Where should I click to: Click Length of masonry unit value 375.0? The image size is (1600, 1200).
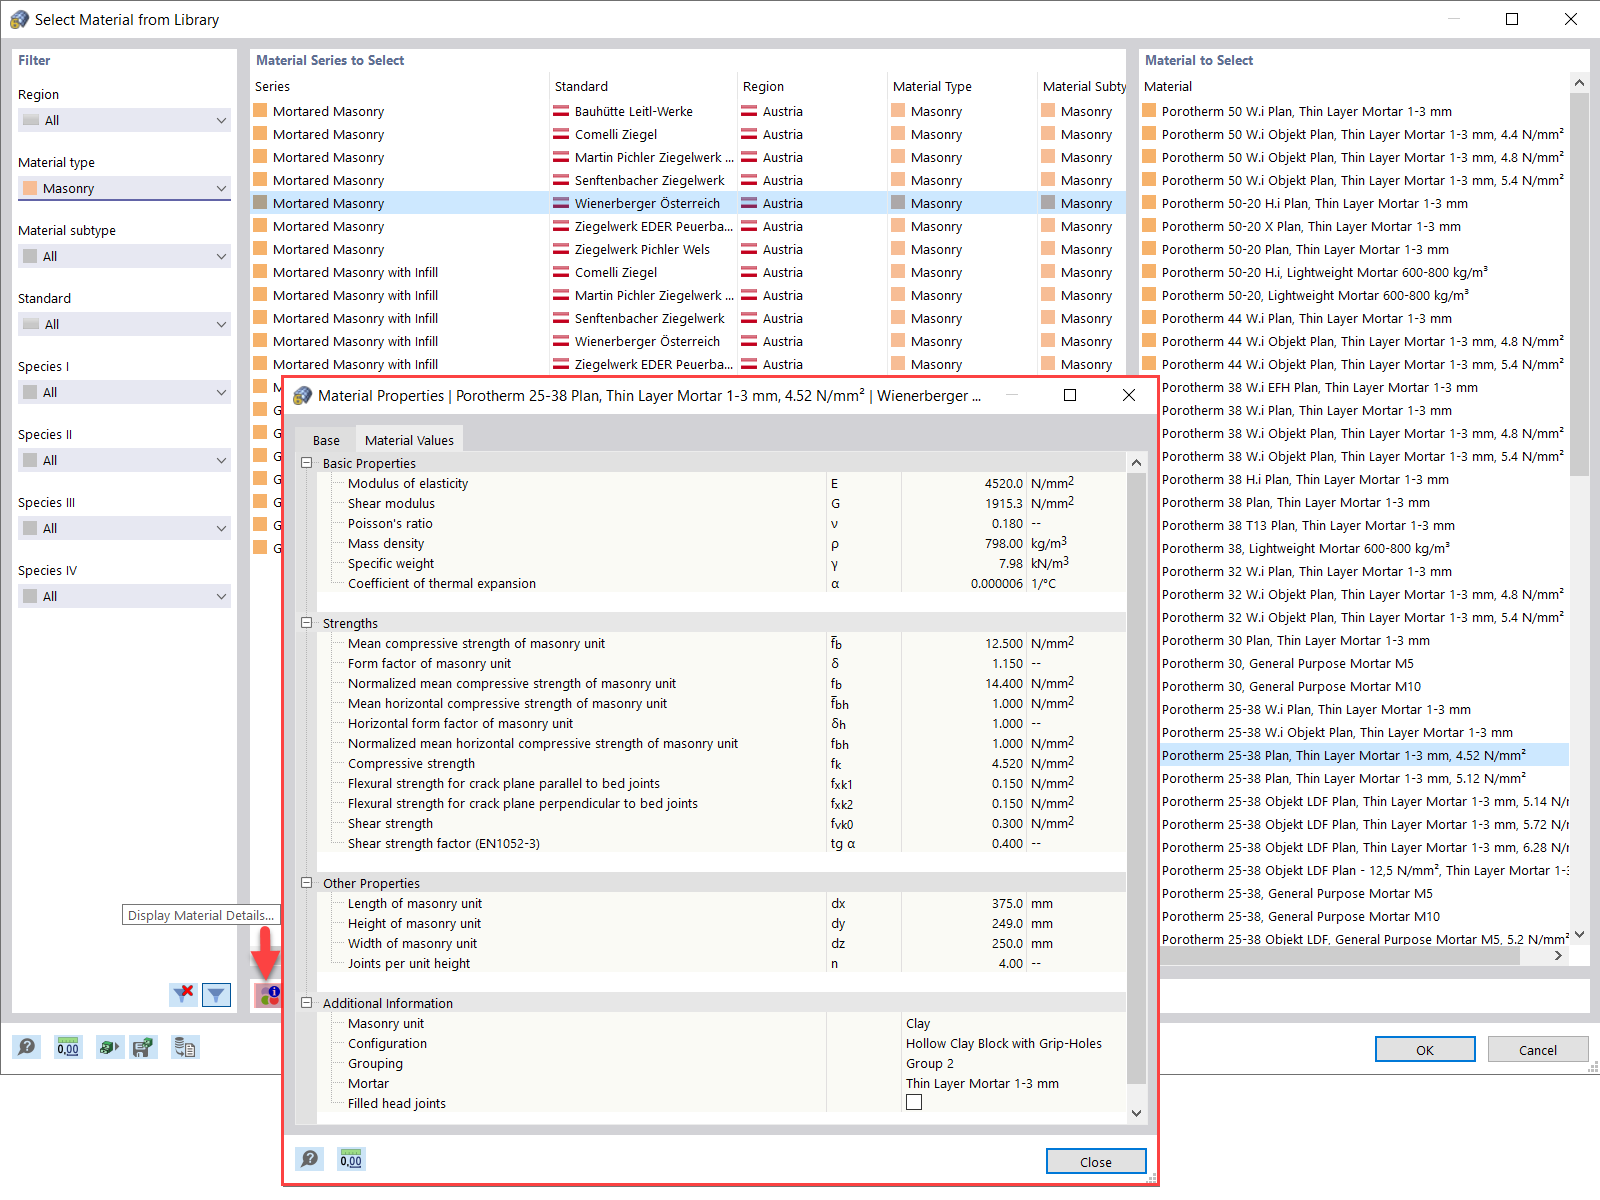(x=1007, y=903)
